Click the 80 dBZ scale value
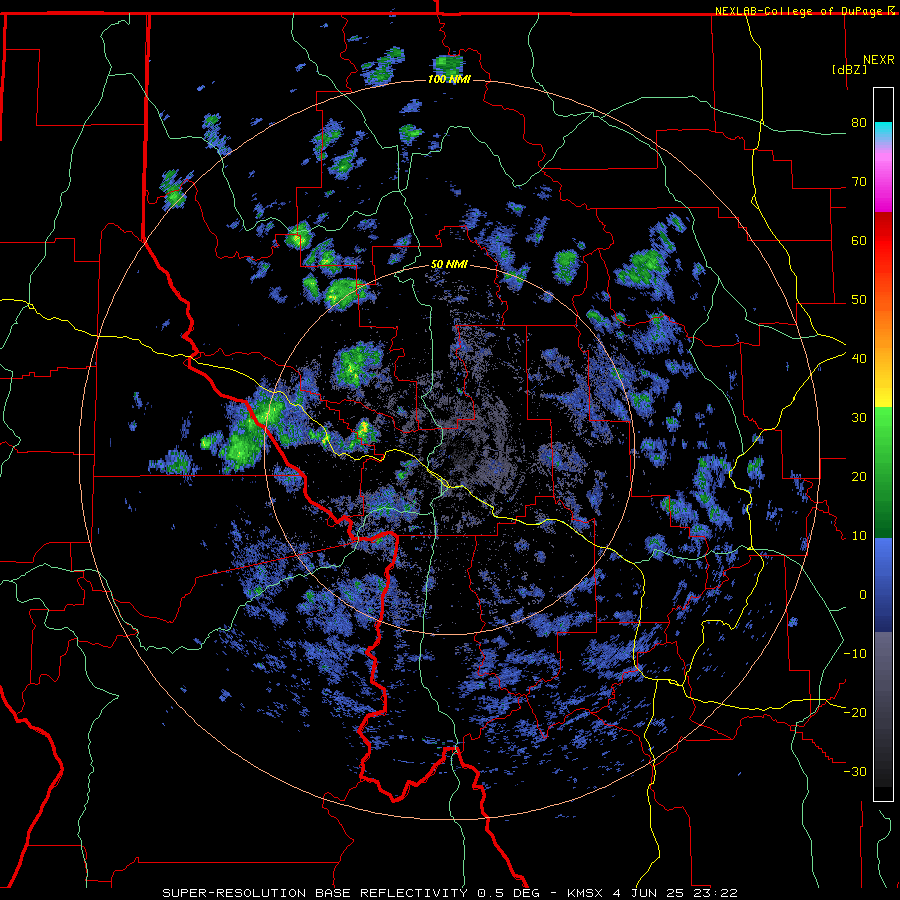 859,123
